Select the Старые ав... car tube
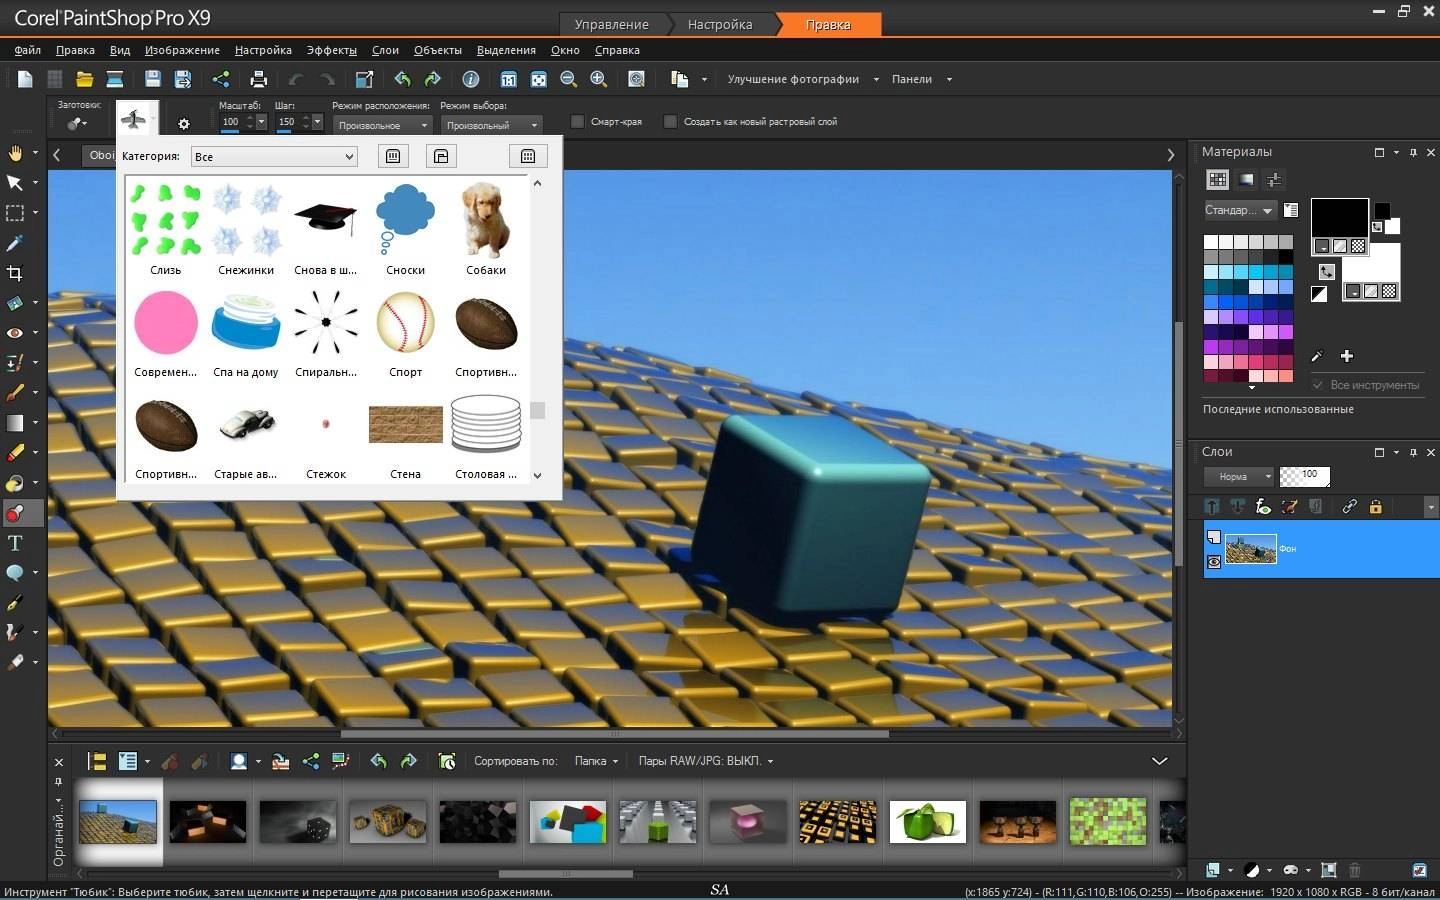1440x900 pixels. (246, 434)
